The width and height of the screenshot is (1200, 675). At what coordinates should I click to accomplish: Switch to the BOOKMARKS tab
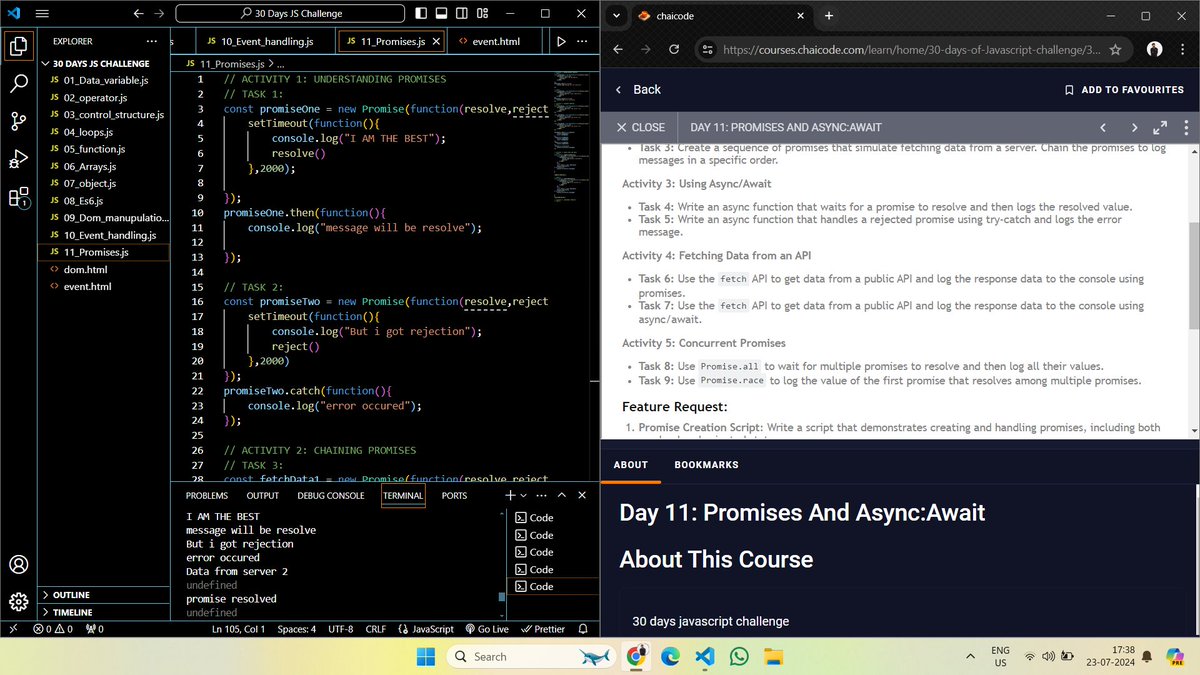pos(706,465)
